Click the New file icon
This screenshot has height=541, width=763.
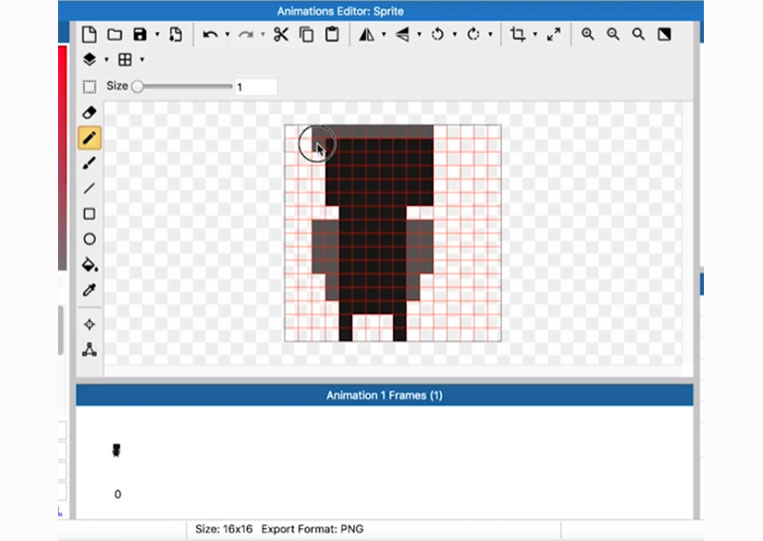tap(89, 35)
